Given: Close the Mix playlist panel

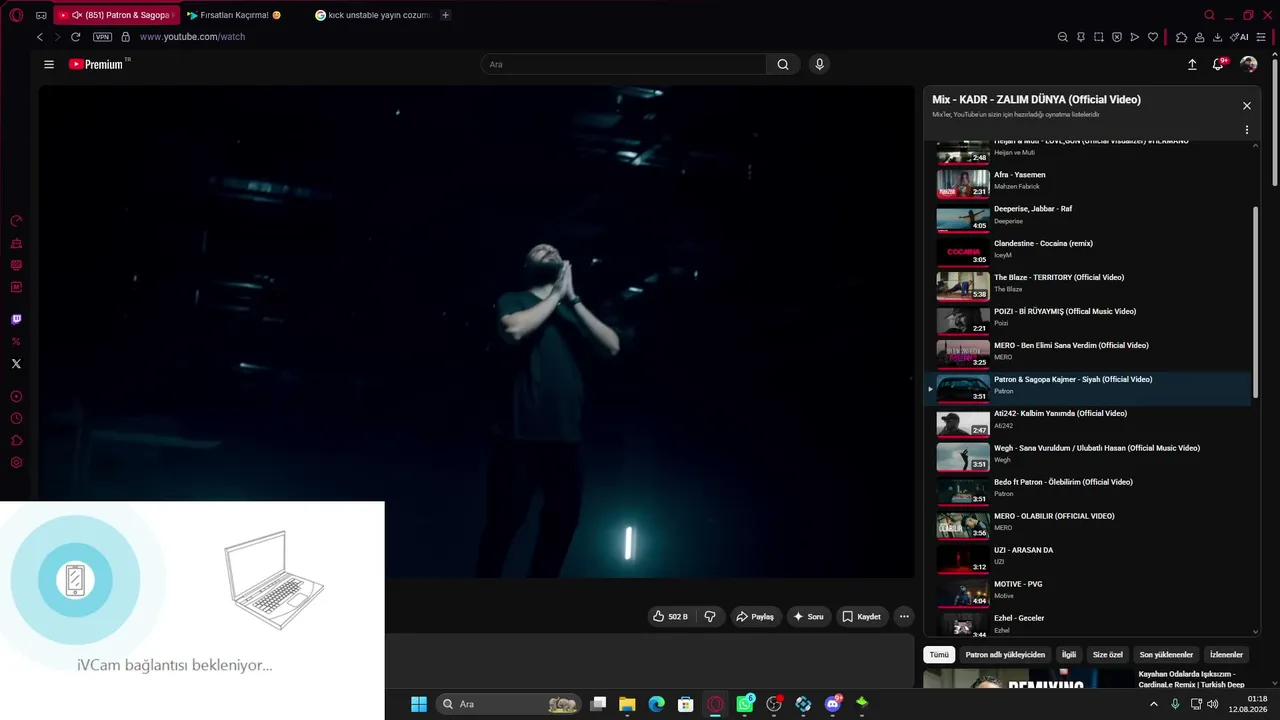Looking at the screenshot, I should [x=1247, y=106].
